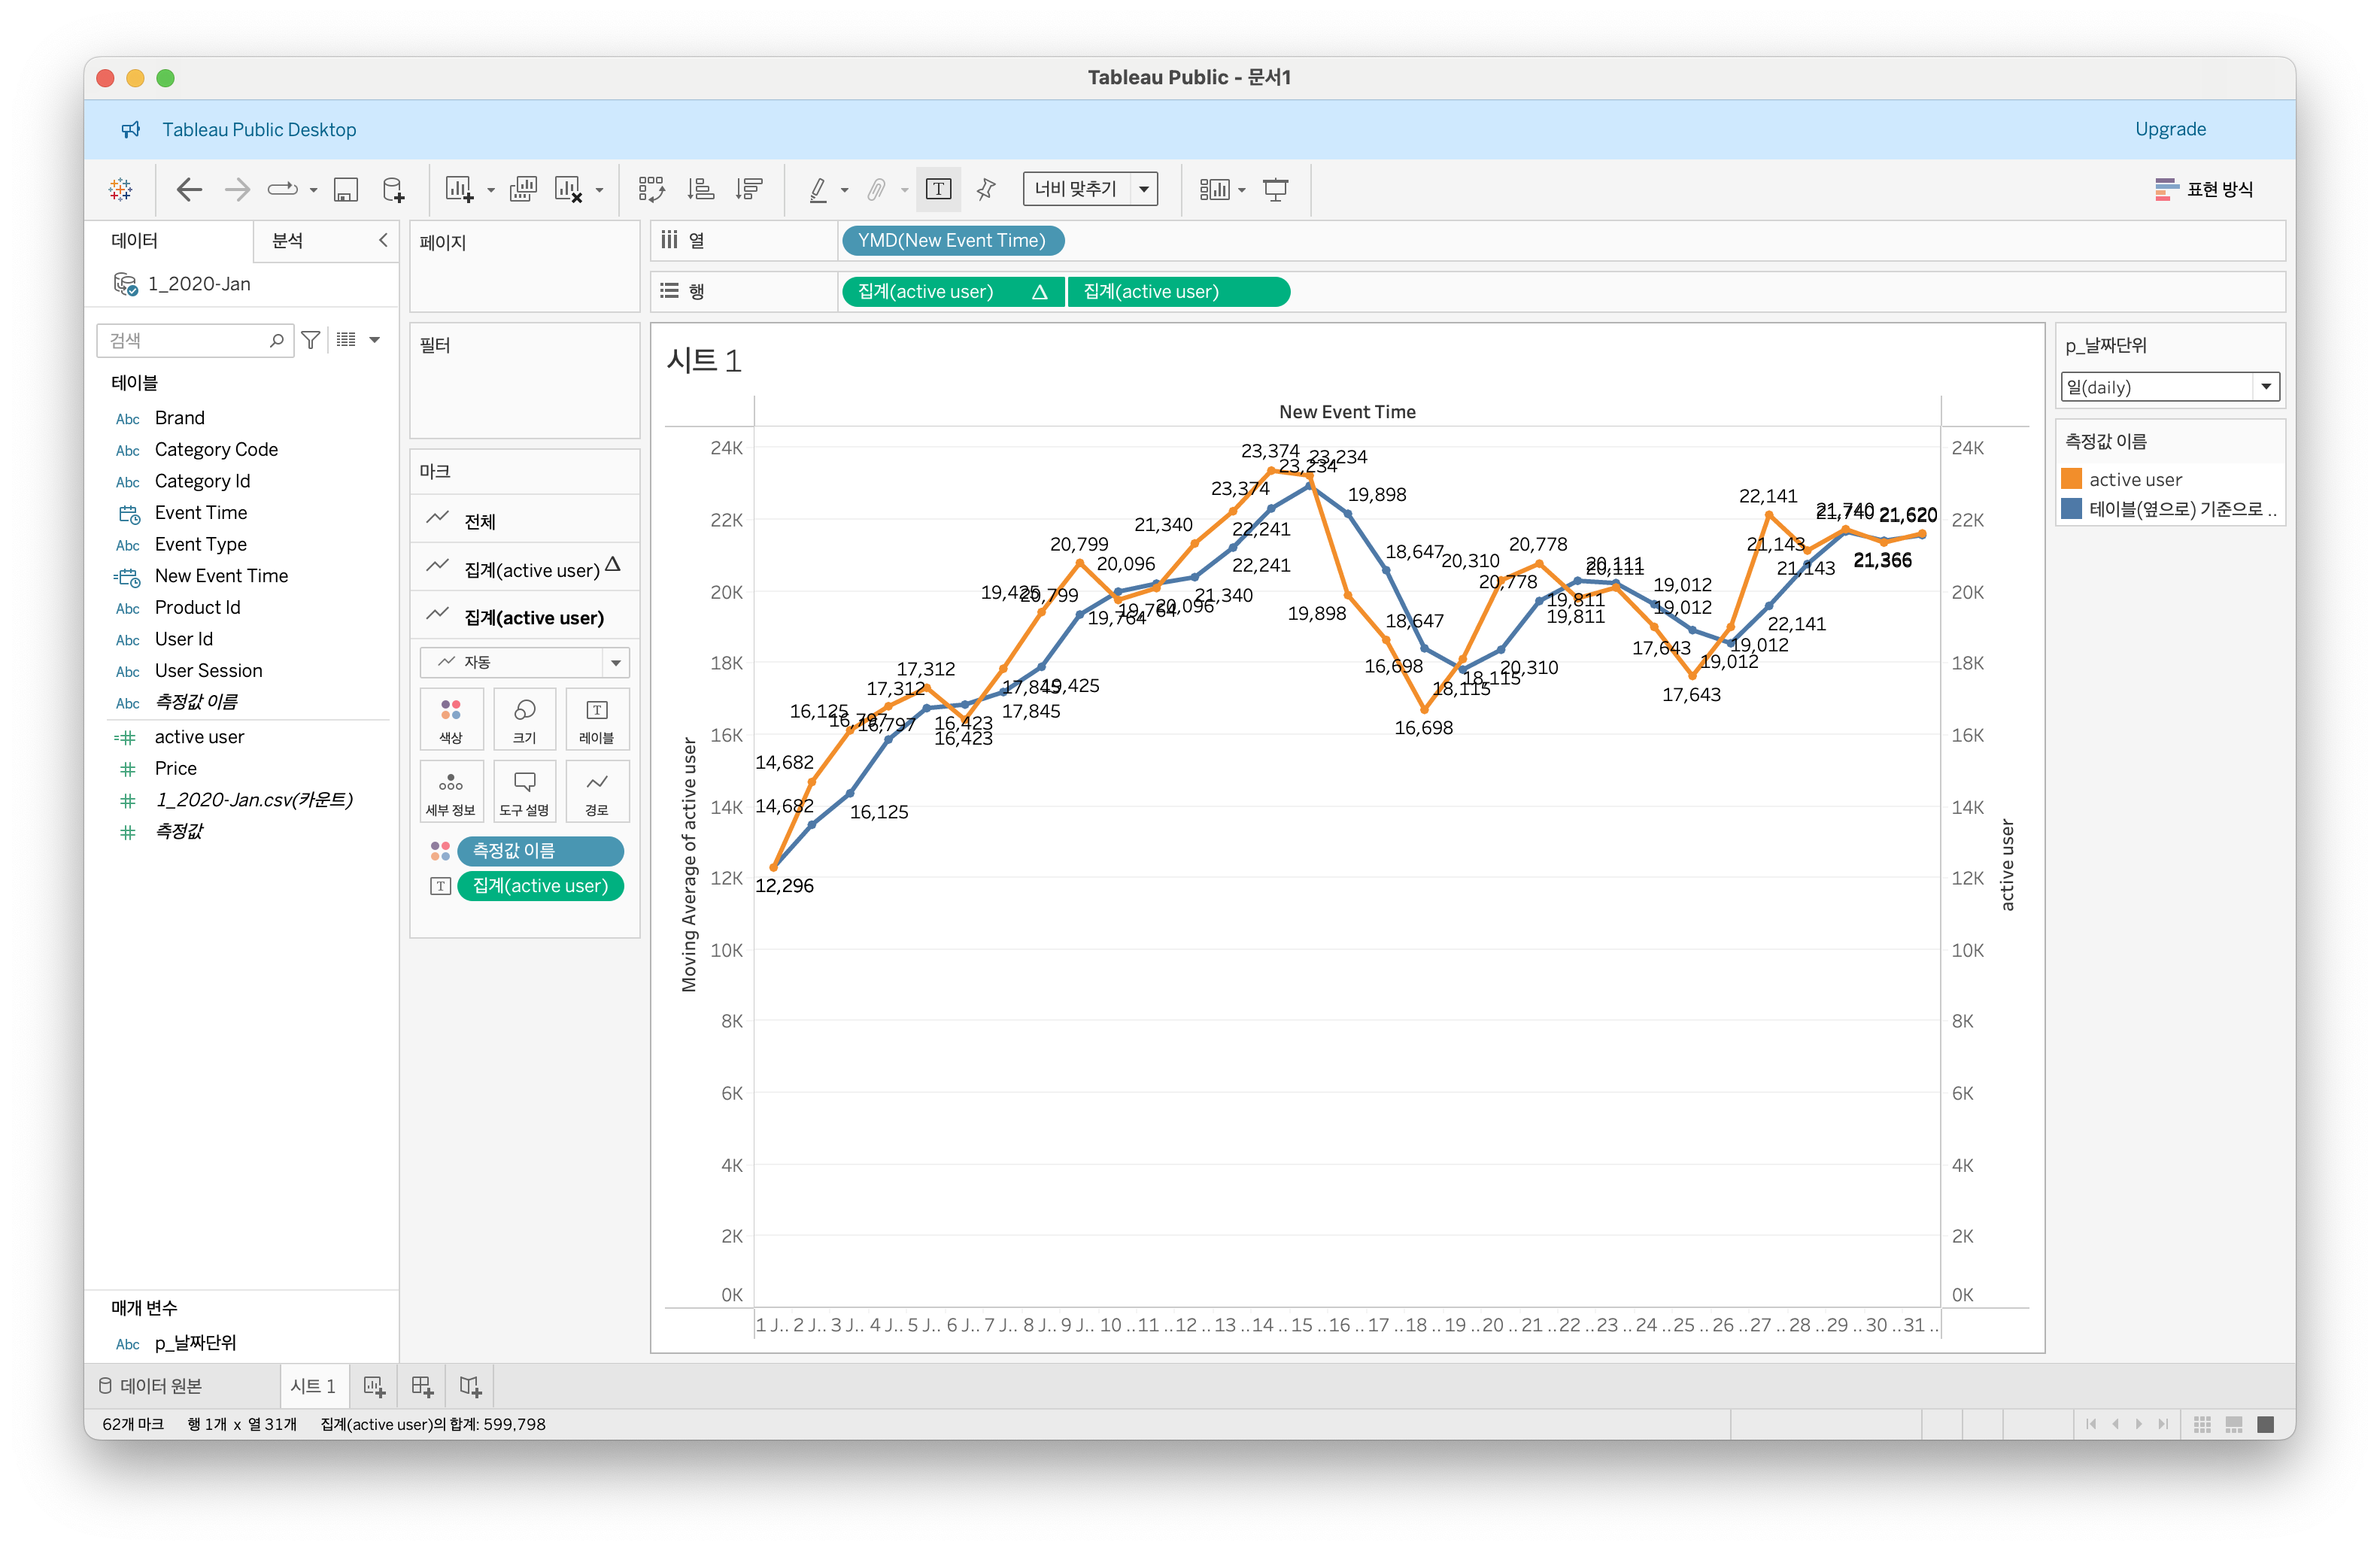This screenshot has width=2380, height=1551.
Task: Click the orange active user legend swatch
Action: (2072, 479)
